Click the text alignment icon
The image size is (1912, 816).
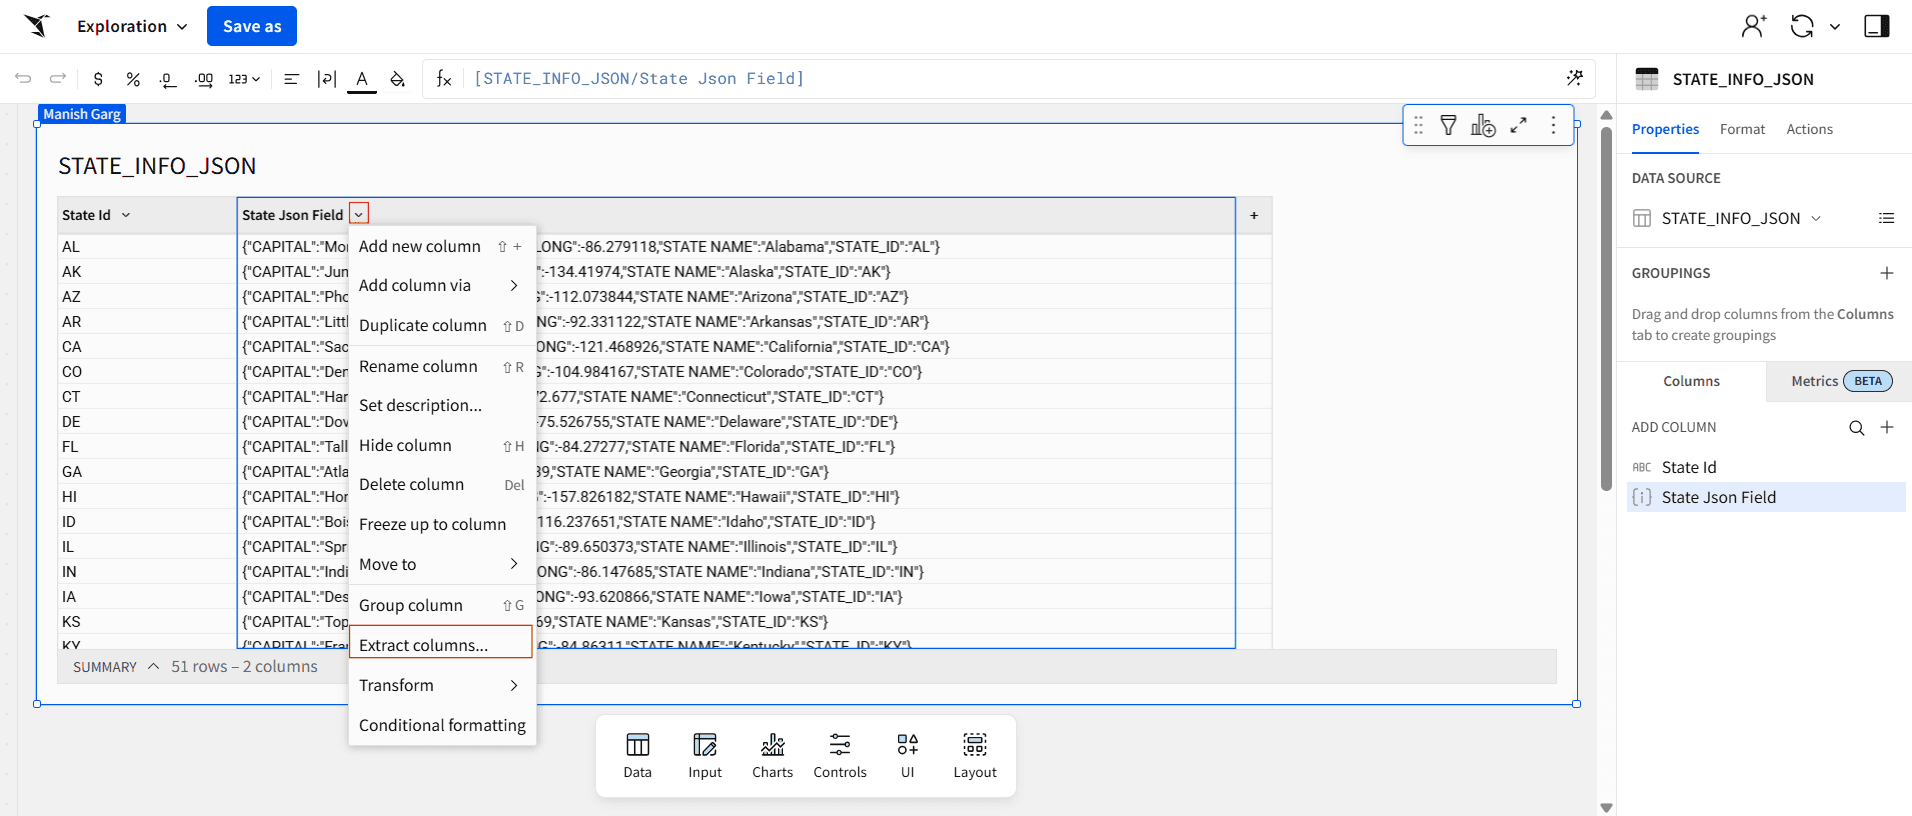[x=291, y=79]
